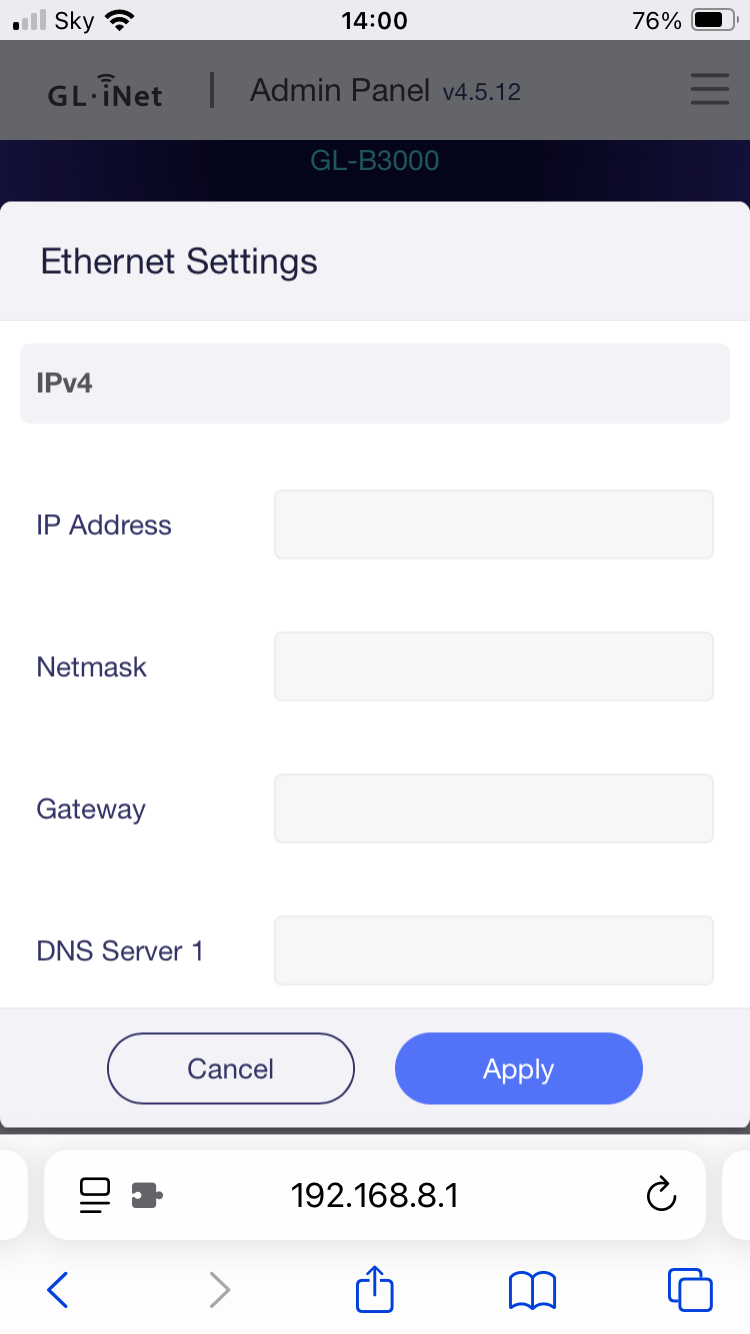The width and height of the screenshot is (750, 1334).
Task: Open the page formatting options icon
Action: tap(94, 1194)
